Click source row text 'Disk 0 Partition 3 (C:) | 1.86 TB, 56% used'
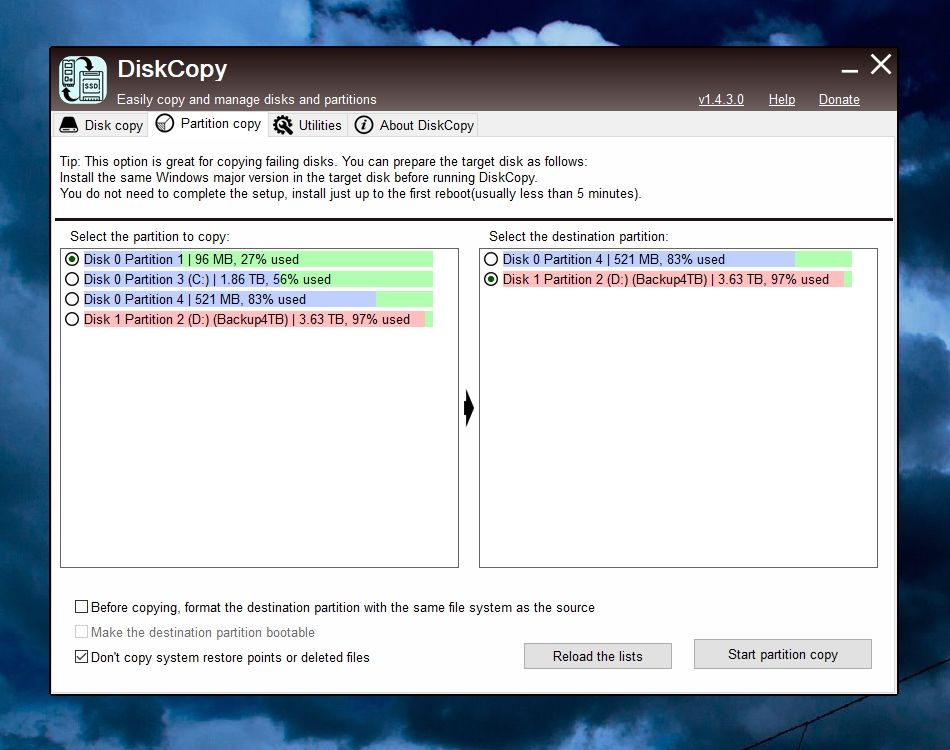Image resolution: width=950 pixels, height=750 pixels. [x=207, y=279]
